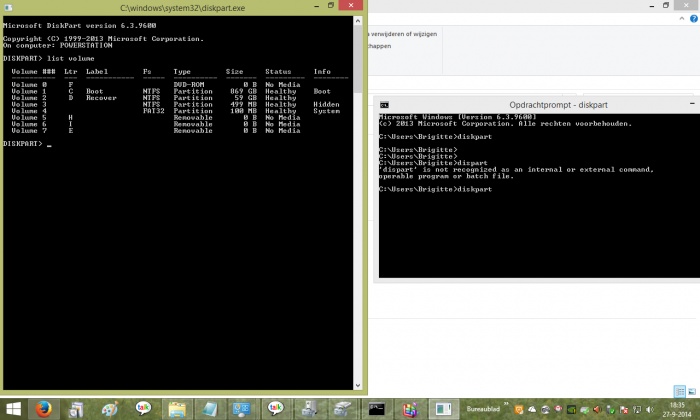
Task: Open the computer management taskbar icon
Action: click(309, 409)
